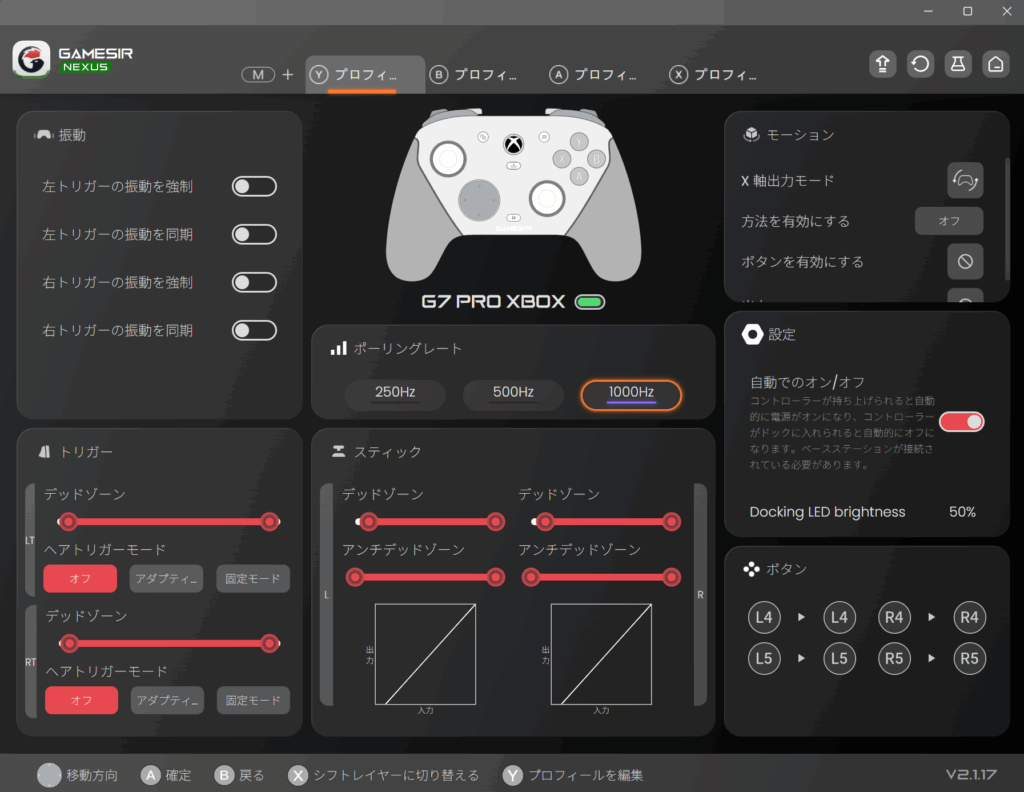This screenshot has width=1024, height=792.
Task: Open Docking LED brightness 50% selector
Action: coord(962,512)
